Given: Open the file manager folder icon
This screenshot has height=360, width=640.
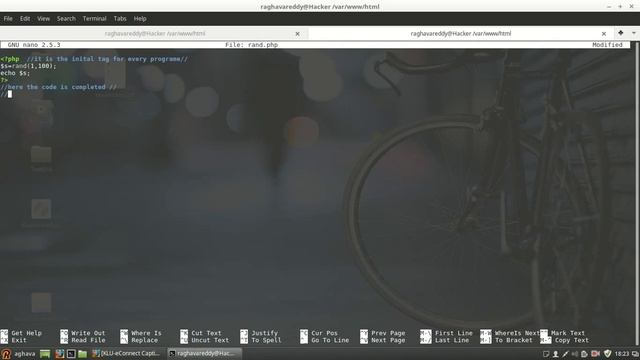Looking at the screenshot, I should 82,354.
